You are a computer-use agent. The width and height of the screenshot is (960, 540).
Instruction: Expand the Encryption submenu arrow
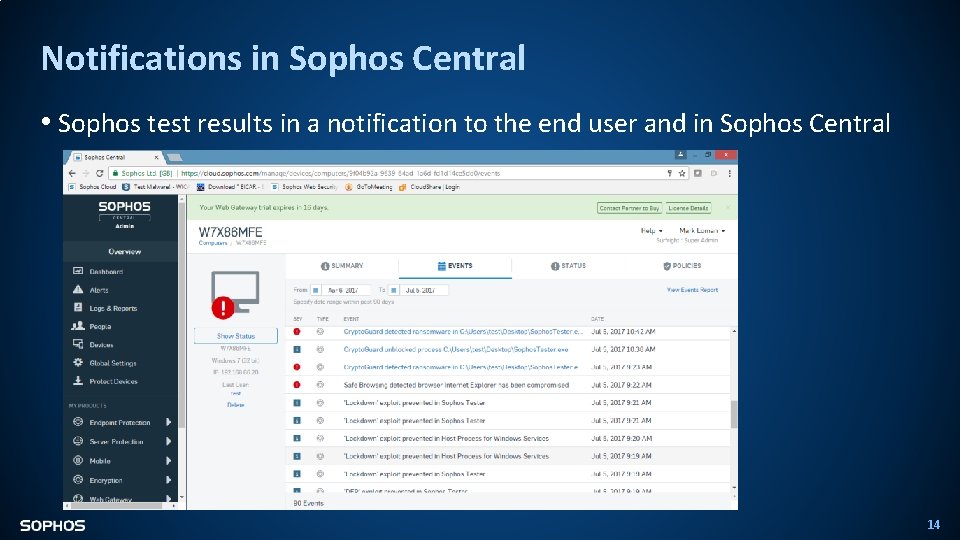point(168,480)
